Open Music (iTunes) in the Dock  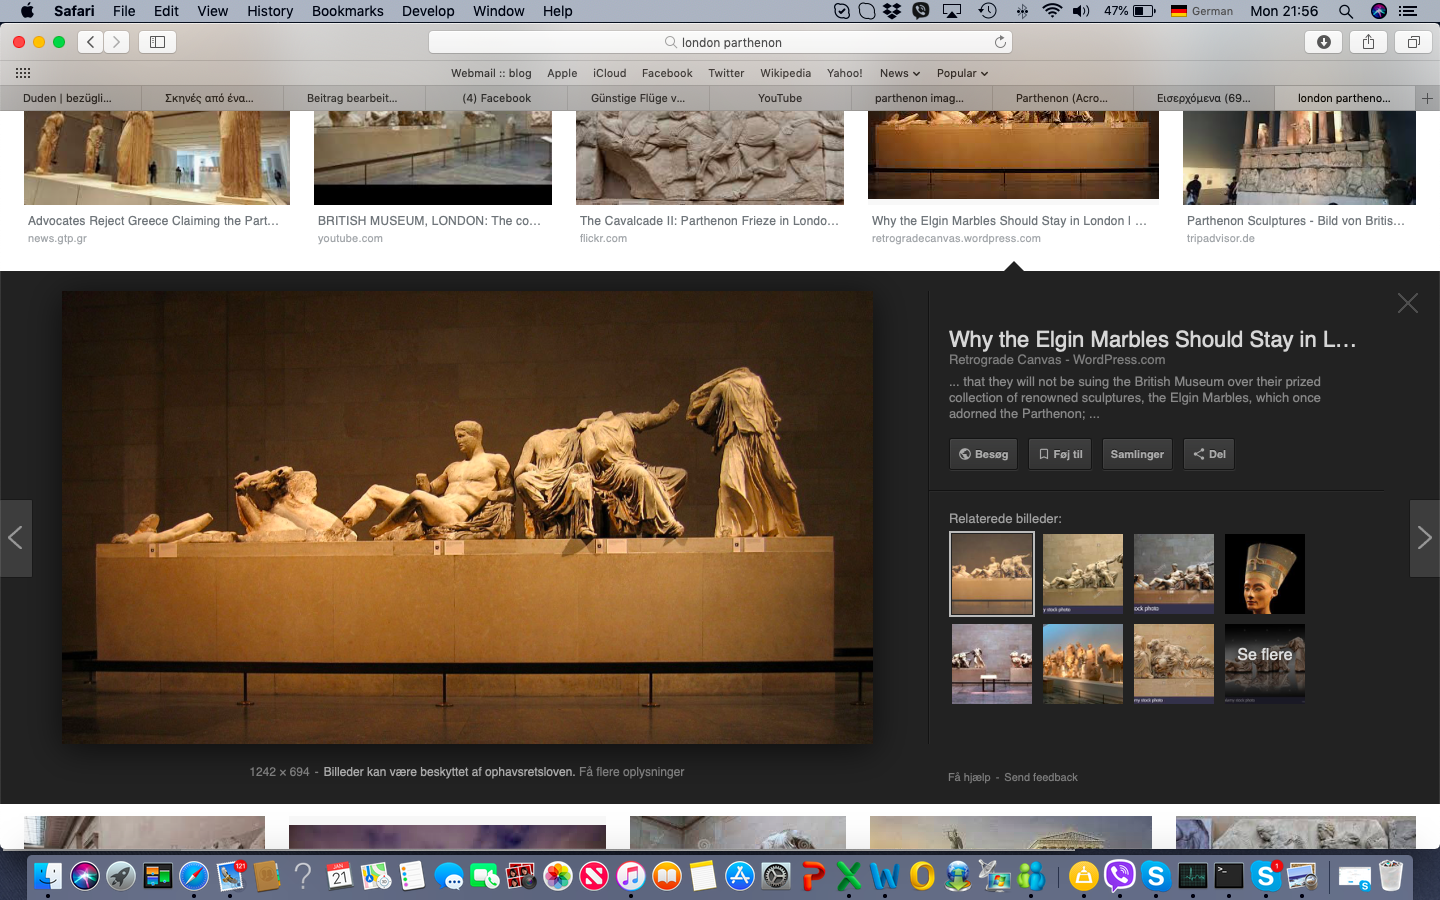[630, 876]
